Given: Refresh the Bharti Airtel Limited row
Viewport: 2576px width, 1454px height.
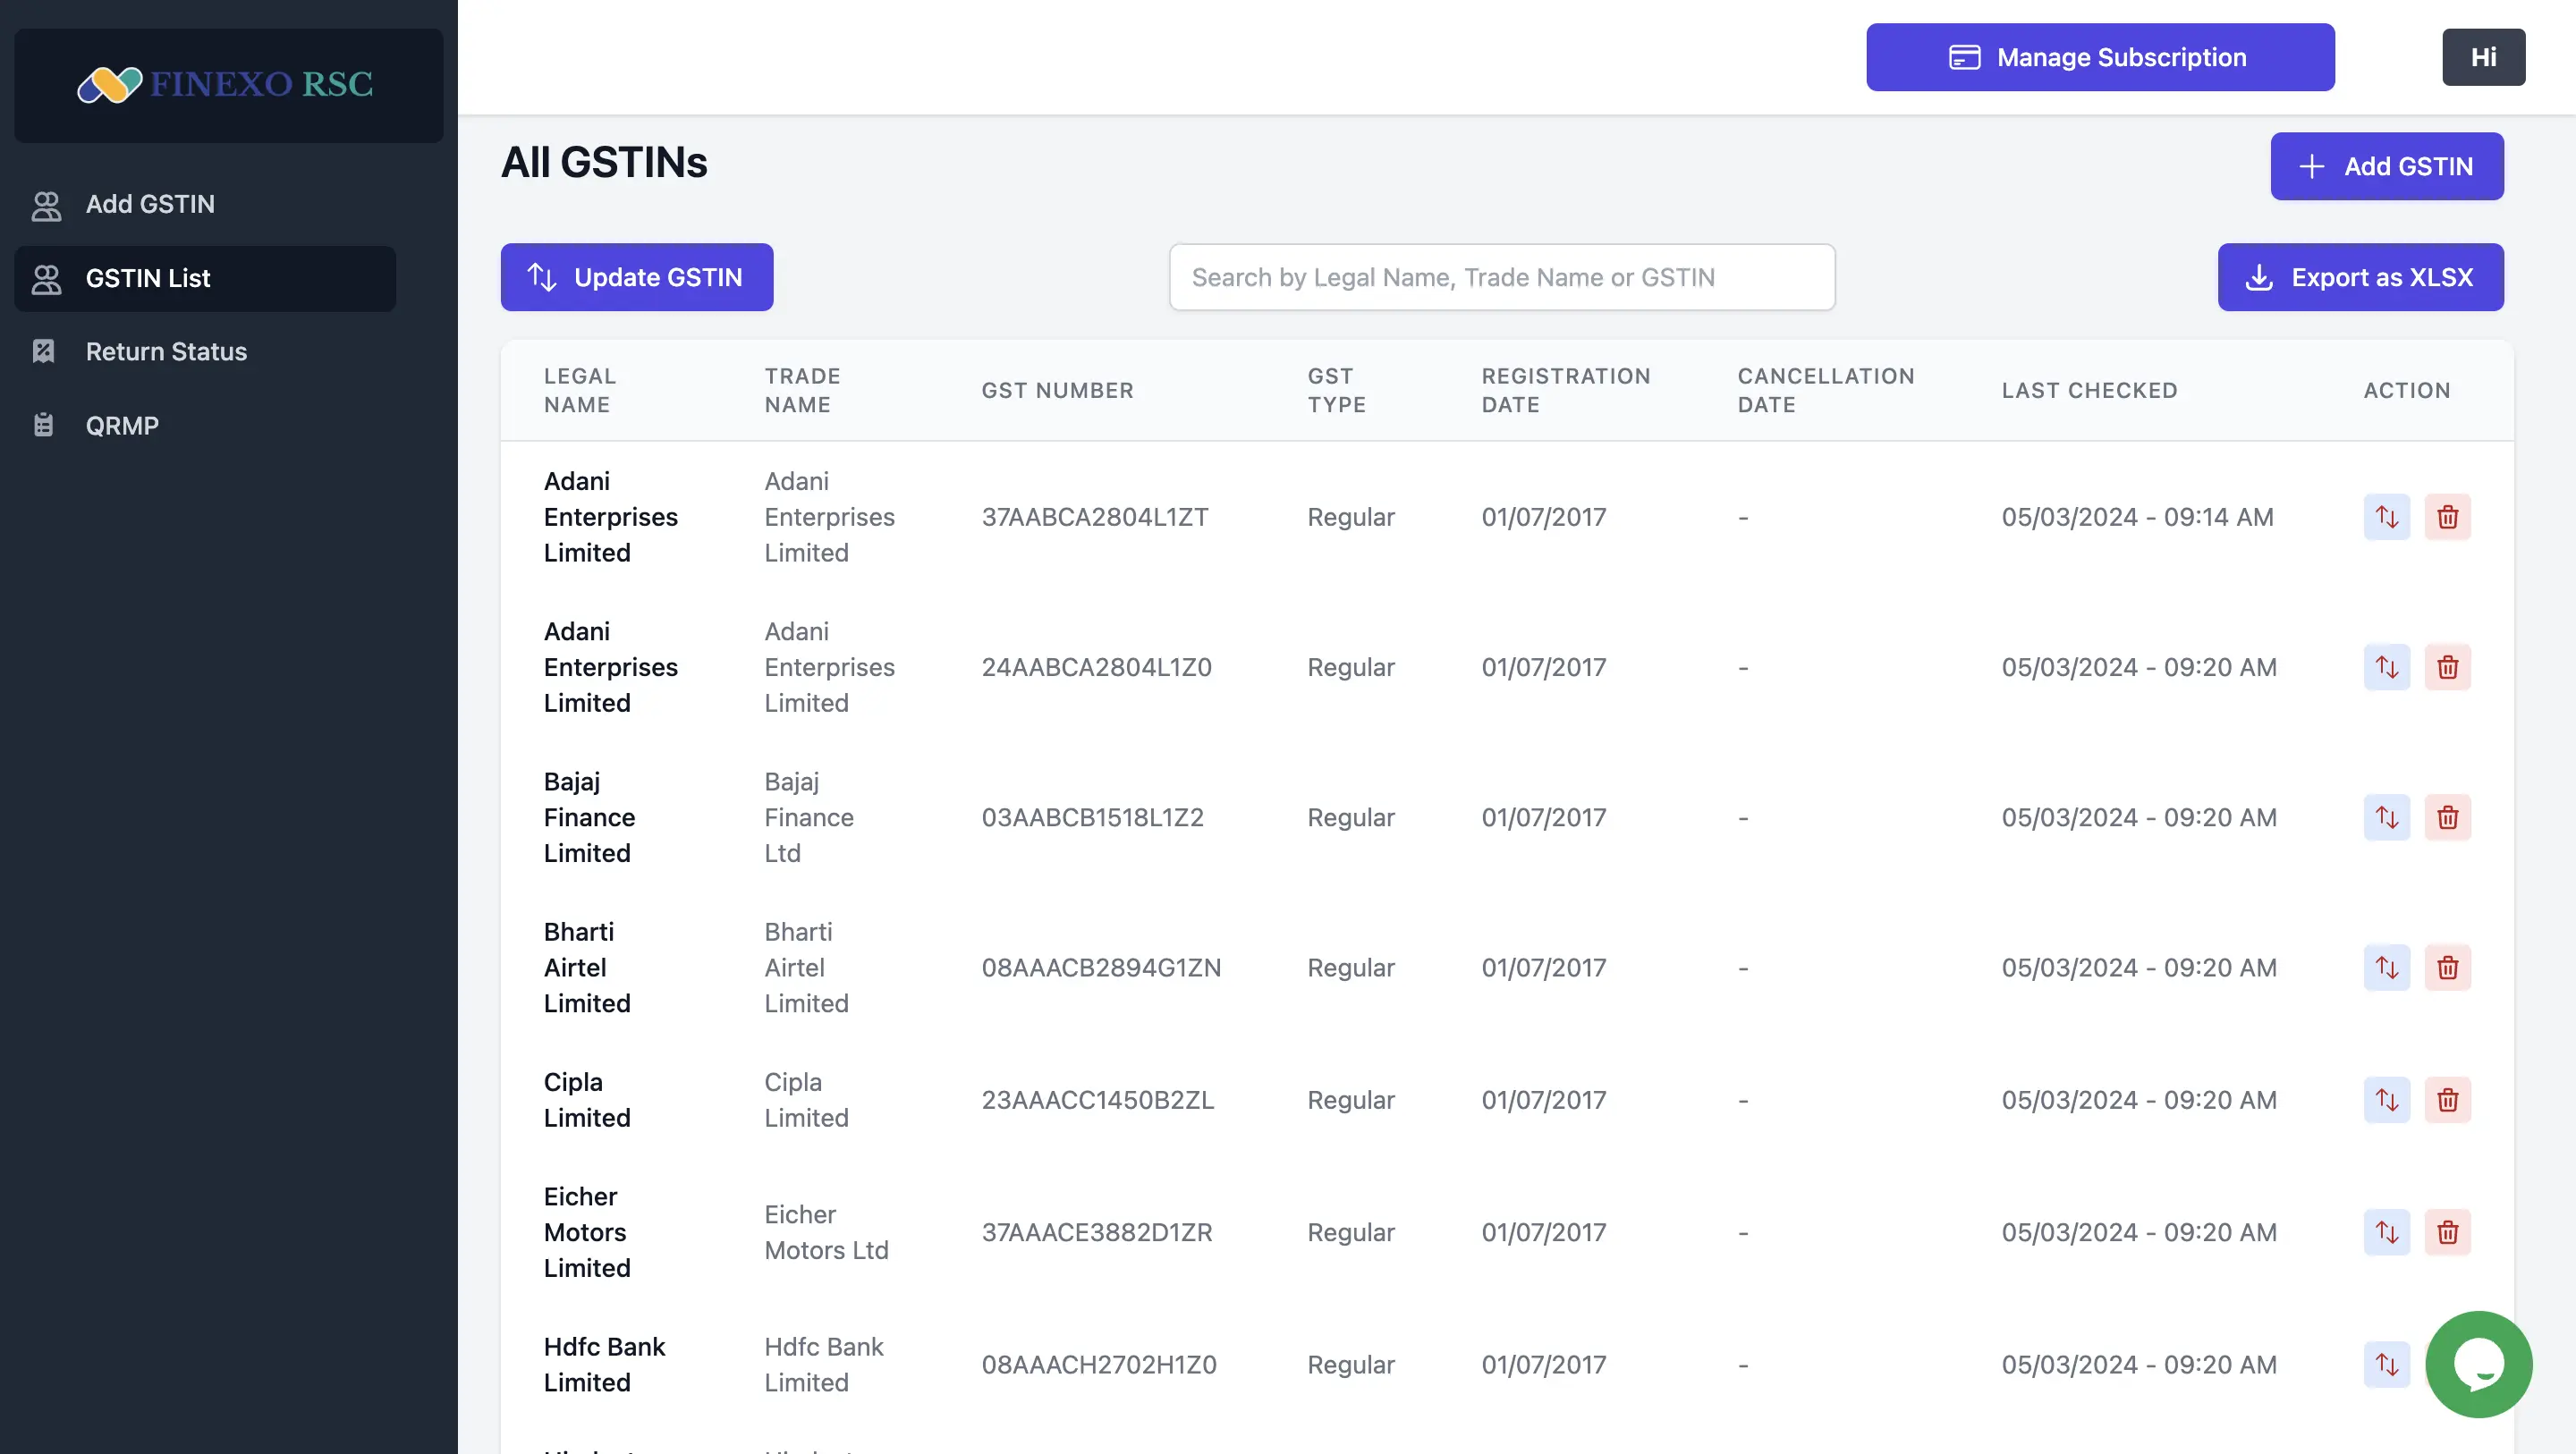Looking at the screenshot, I should [2387, 967].
